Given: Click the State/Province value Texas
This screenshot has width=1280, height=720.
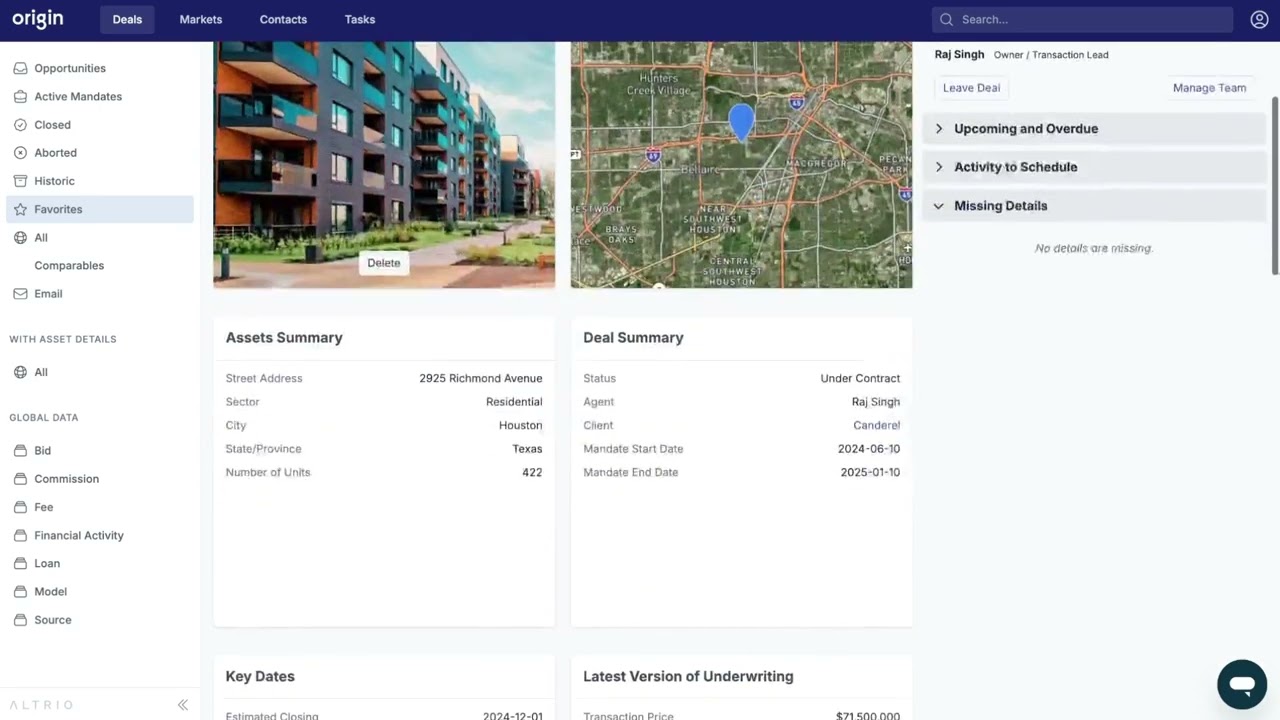Looking at the screenshot, I should (x=527, y=449).
